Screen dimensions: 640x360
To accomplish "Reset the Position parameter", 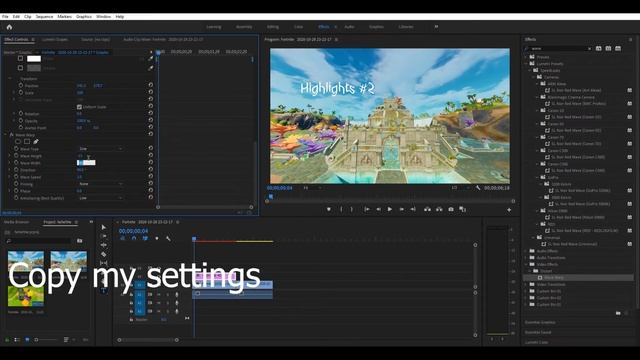I will click(x=151, y=85).
